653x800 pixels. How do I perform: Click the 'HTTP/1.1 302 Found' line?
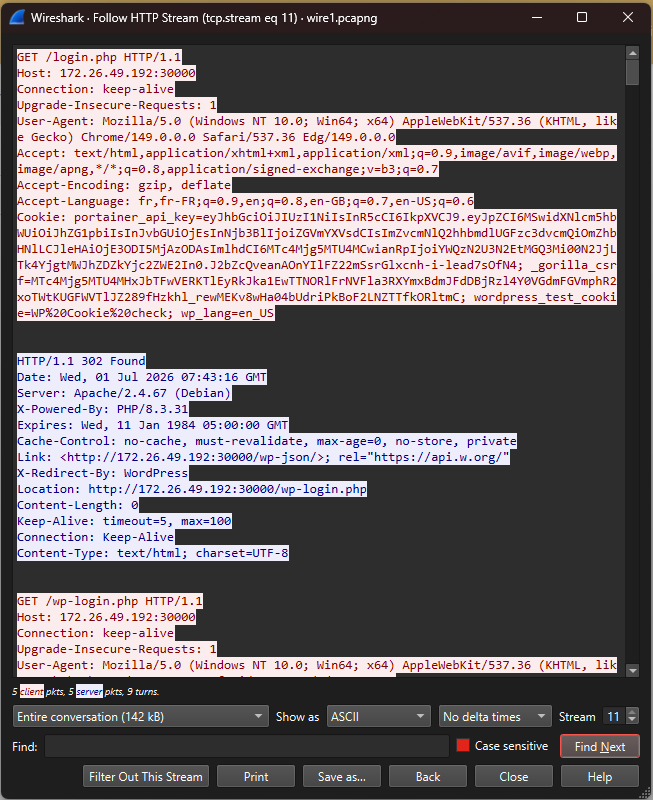pos(81,361)
